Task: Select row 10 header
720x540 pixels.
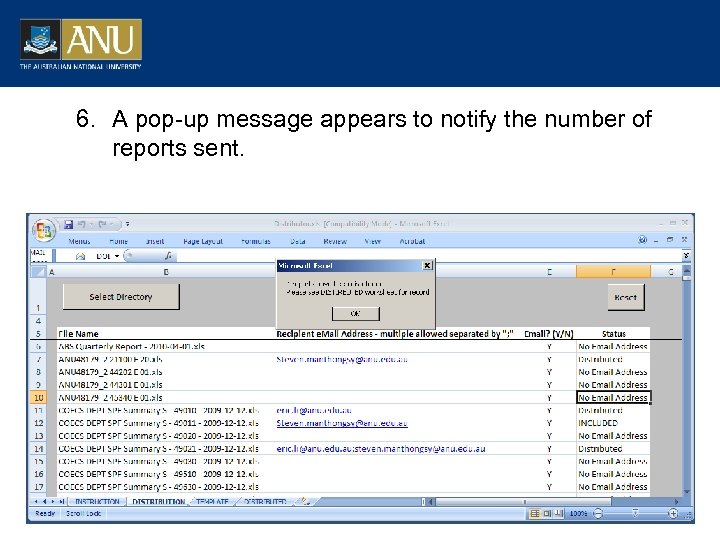Action: [38, 398]
